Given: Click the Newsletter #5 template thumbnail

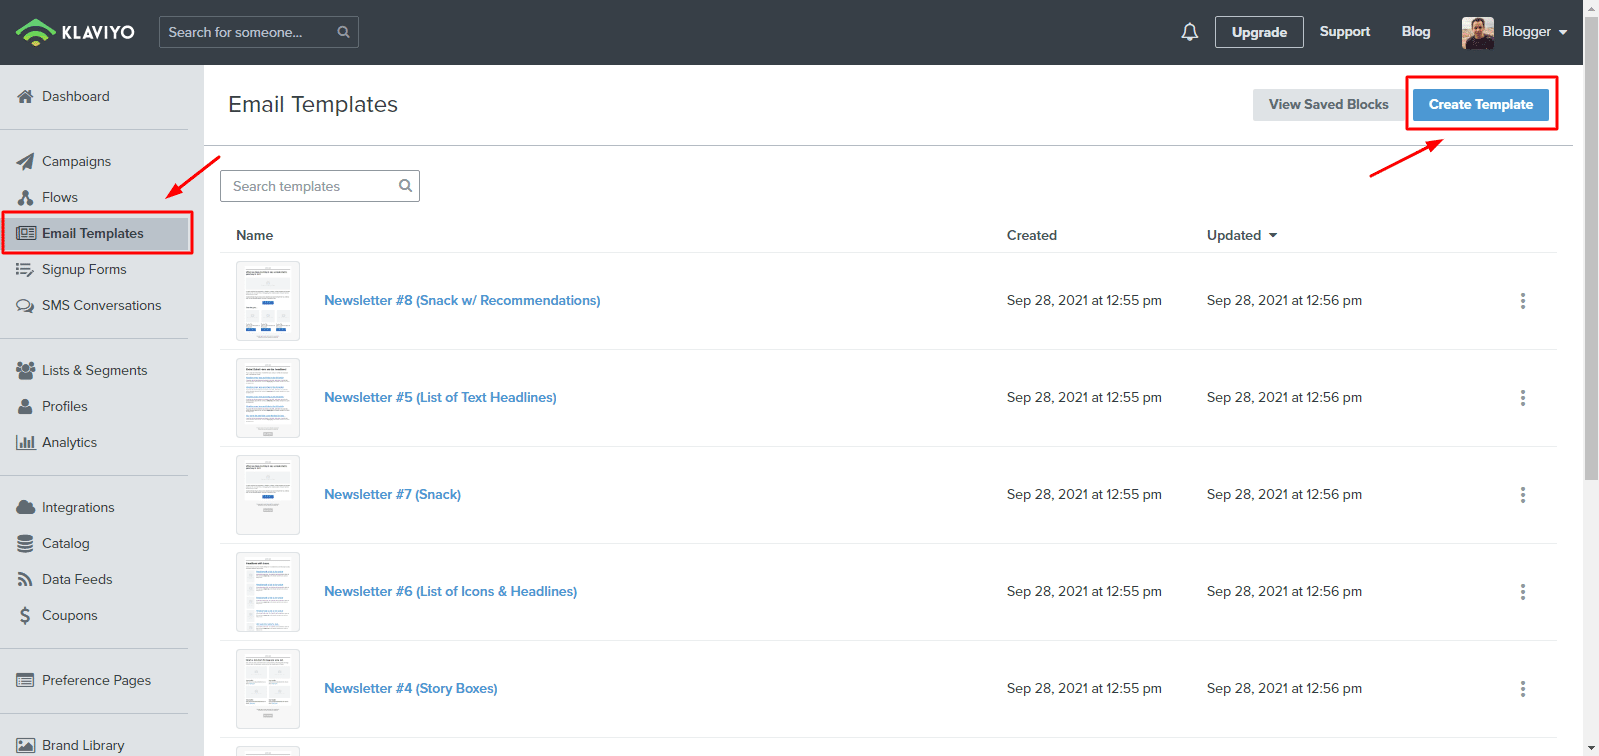Looking at the screenshot, I should click(x=268, y=398).
